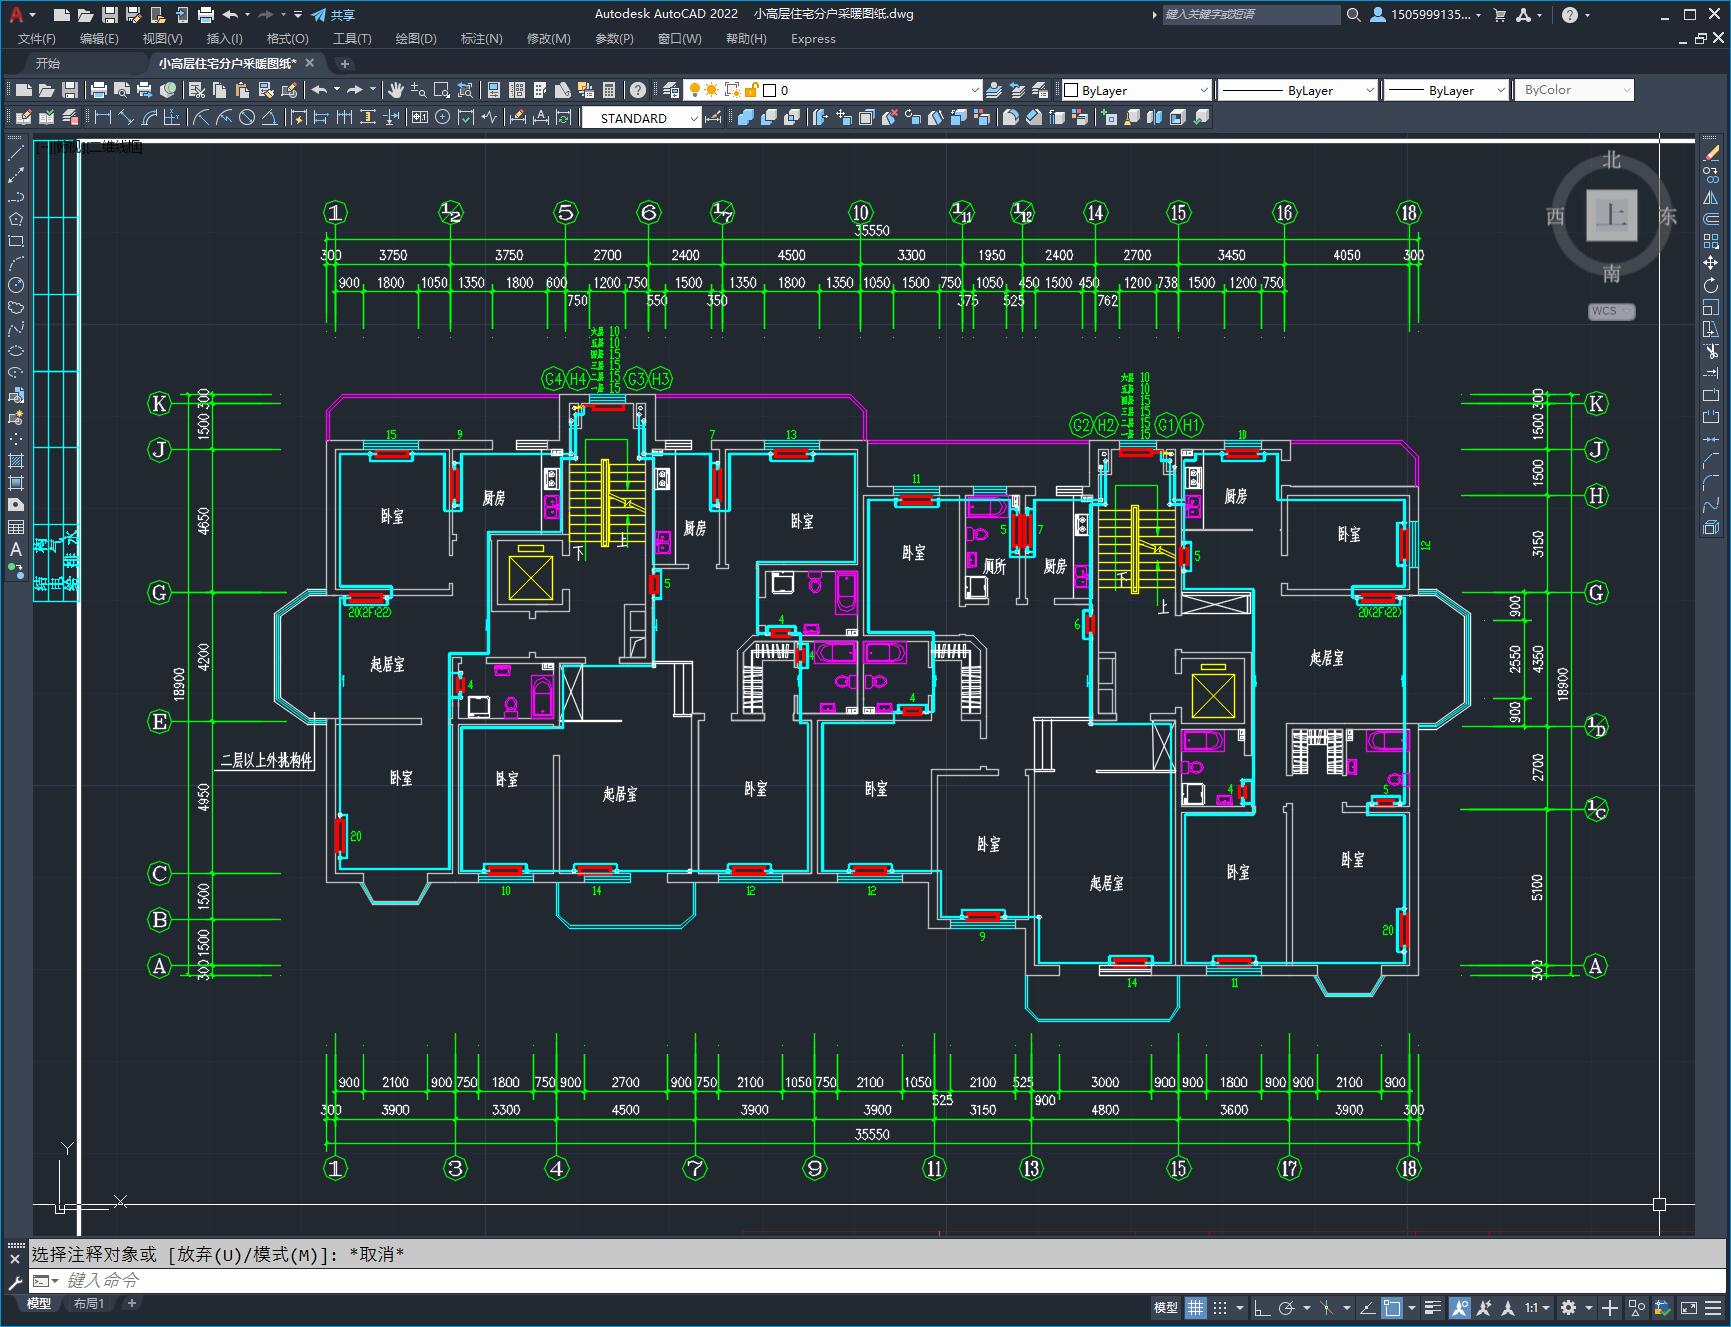Toggle Ortho mode in status bar
Screen dimensions: 1731x1327
click(1262, 1307)
